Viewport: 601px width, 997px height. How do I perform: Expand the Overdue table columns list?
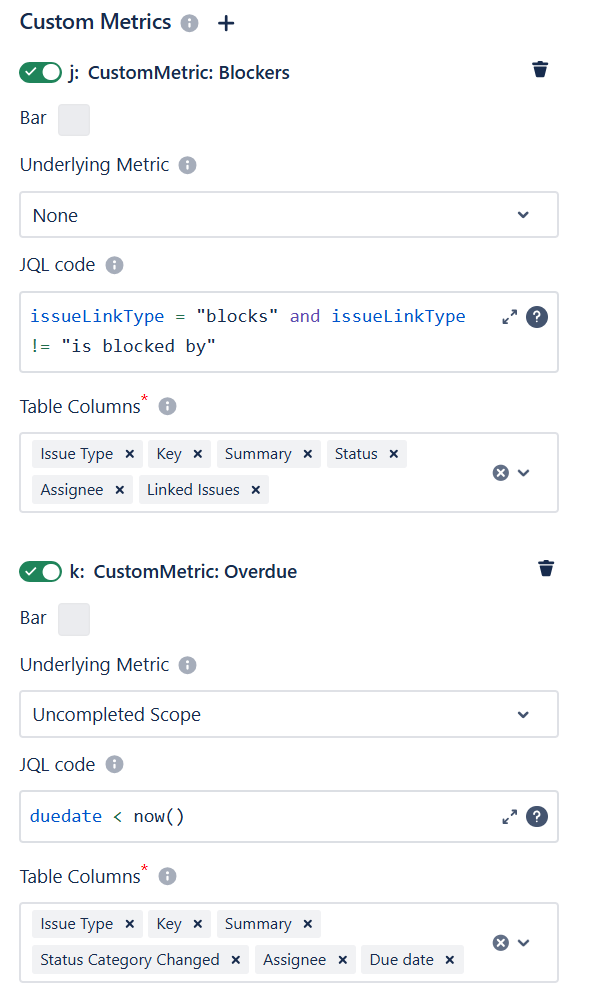(523, 943)
